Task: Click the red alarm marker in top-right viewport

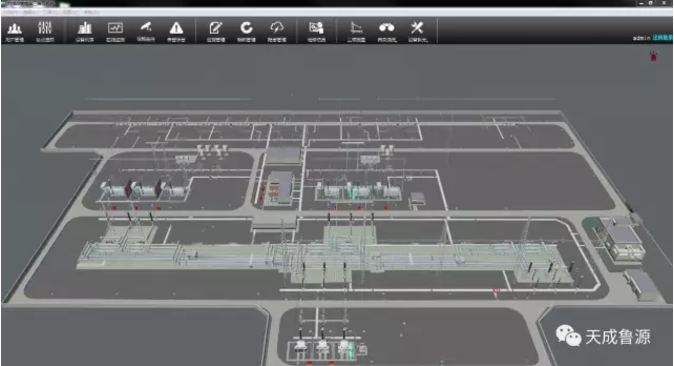Action: tap(653, 56)
